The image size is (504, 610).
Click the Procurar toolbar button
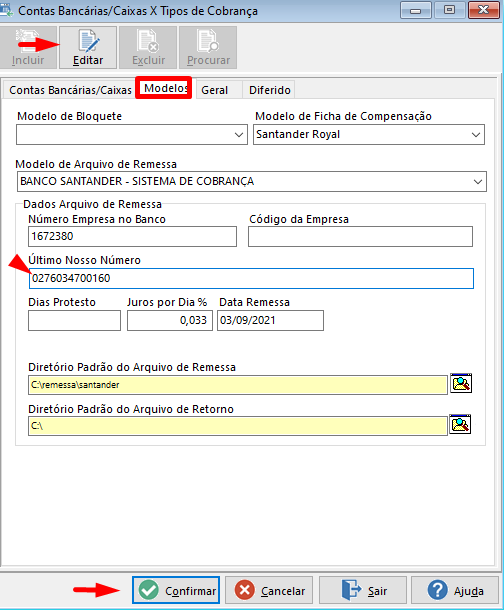pyautogui.click(x=208, y=47)
